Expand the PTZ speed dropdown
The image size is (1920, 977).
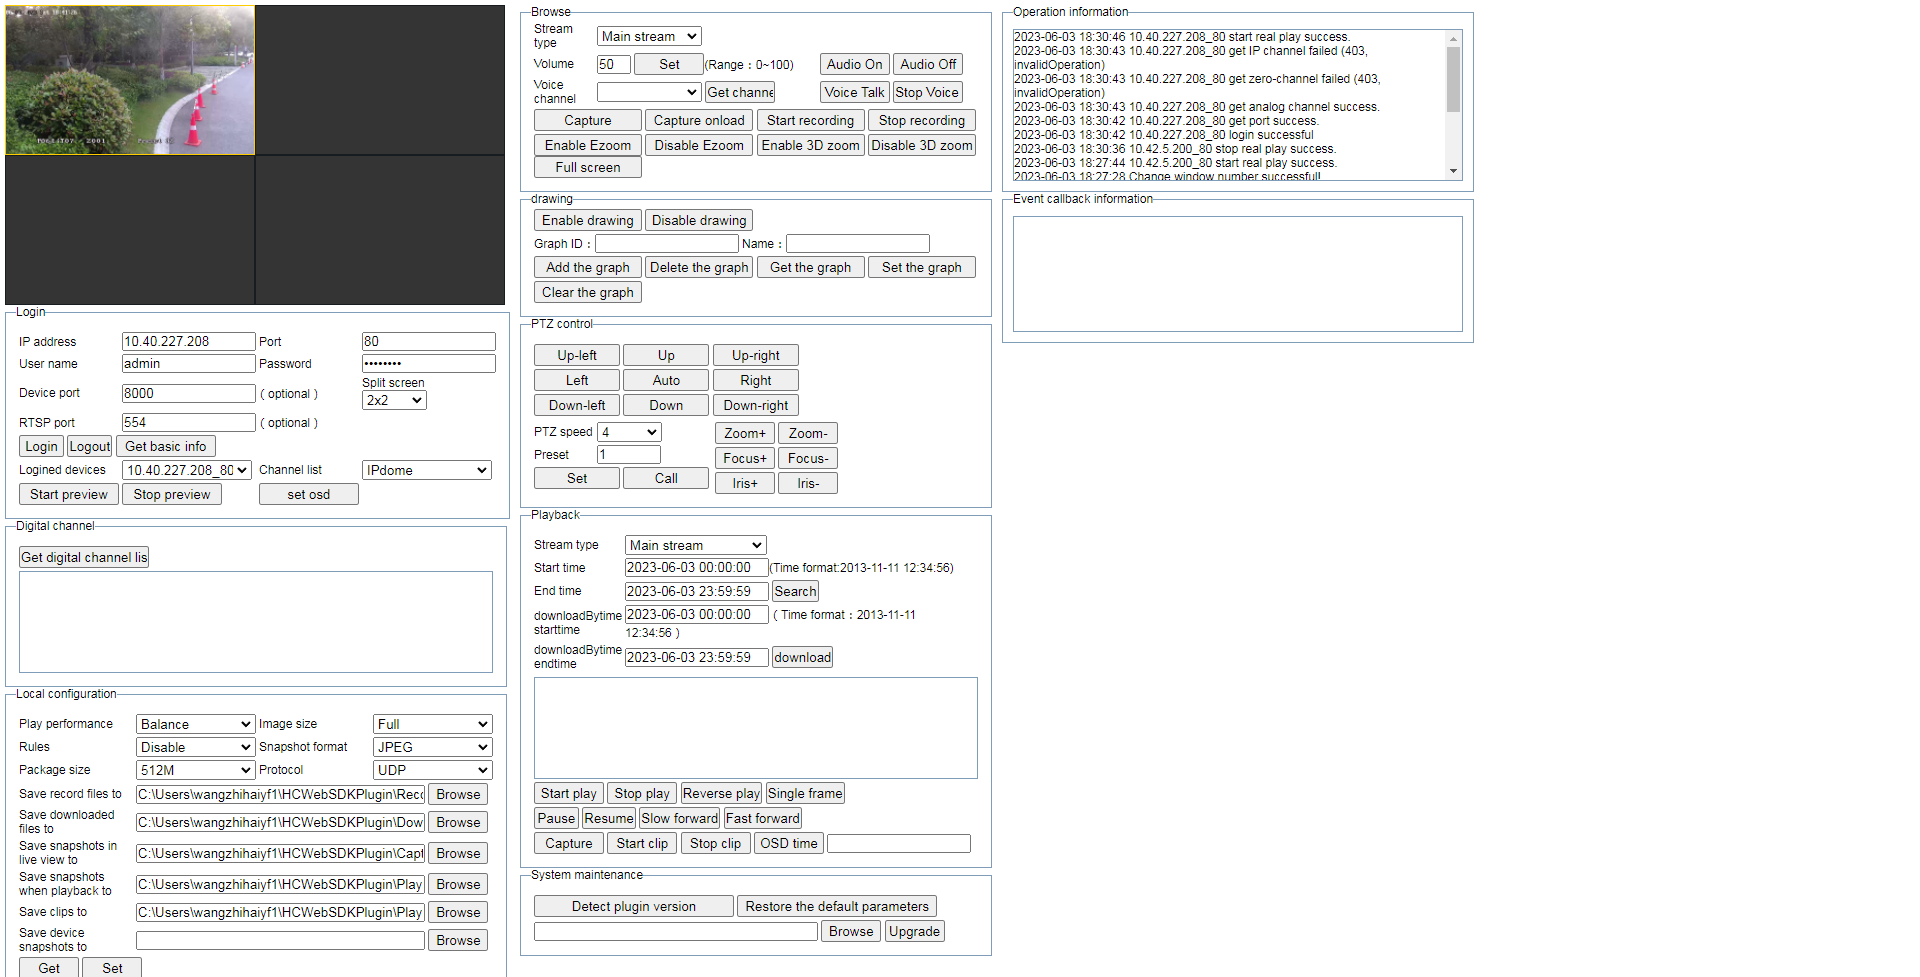629,432
